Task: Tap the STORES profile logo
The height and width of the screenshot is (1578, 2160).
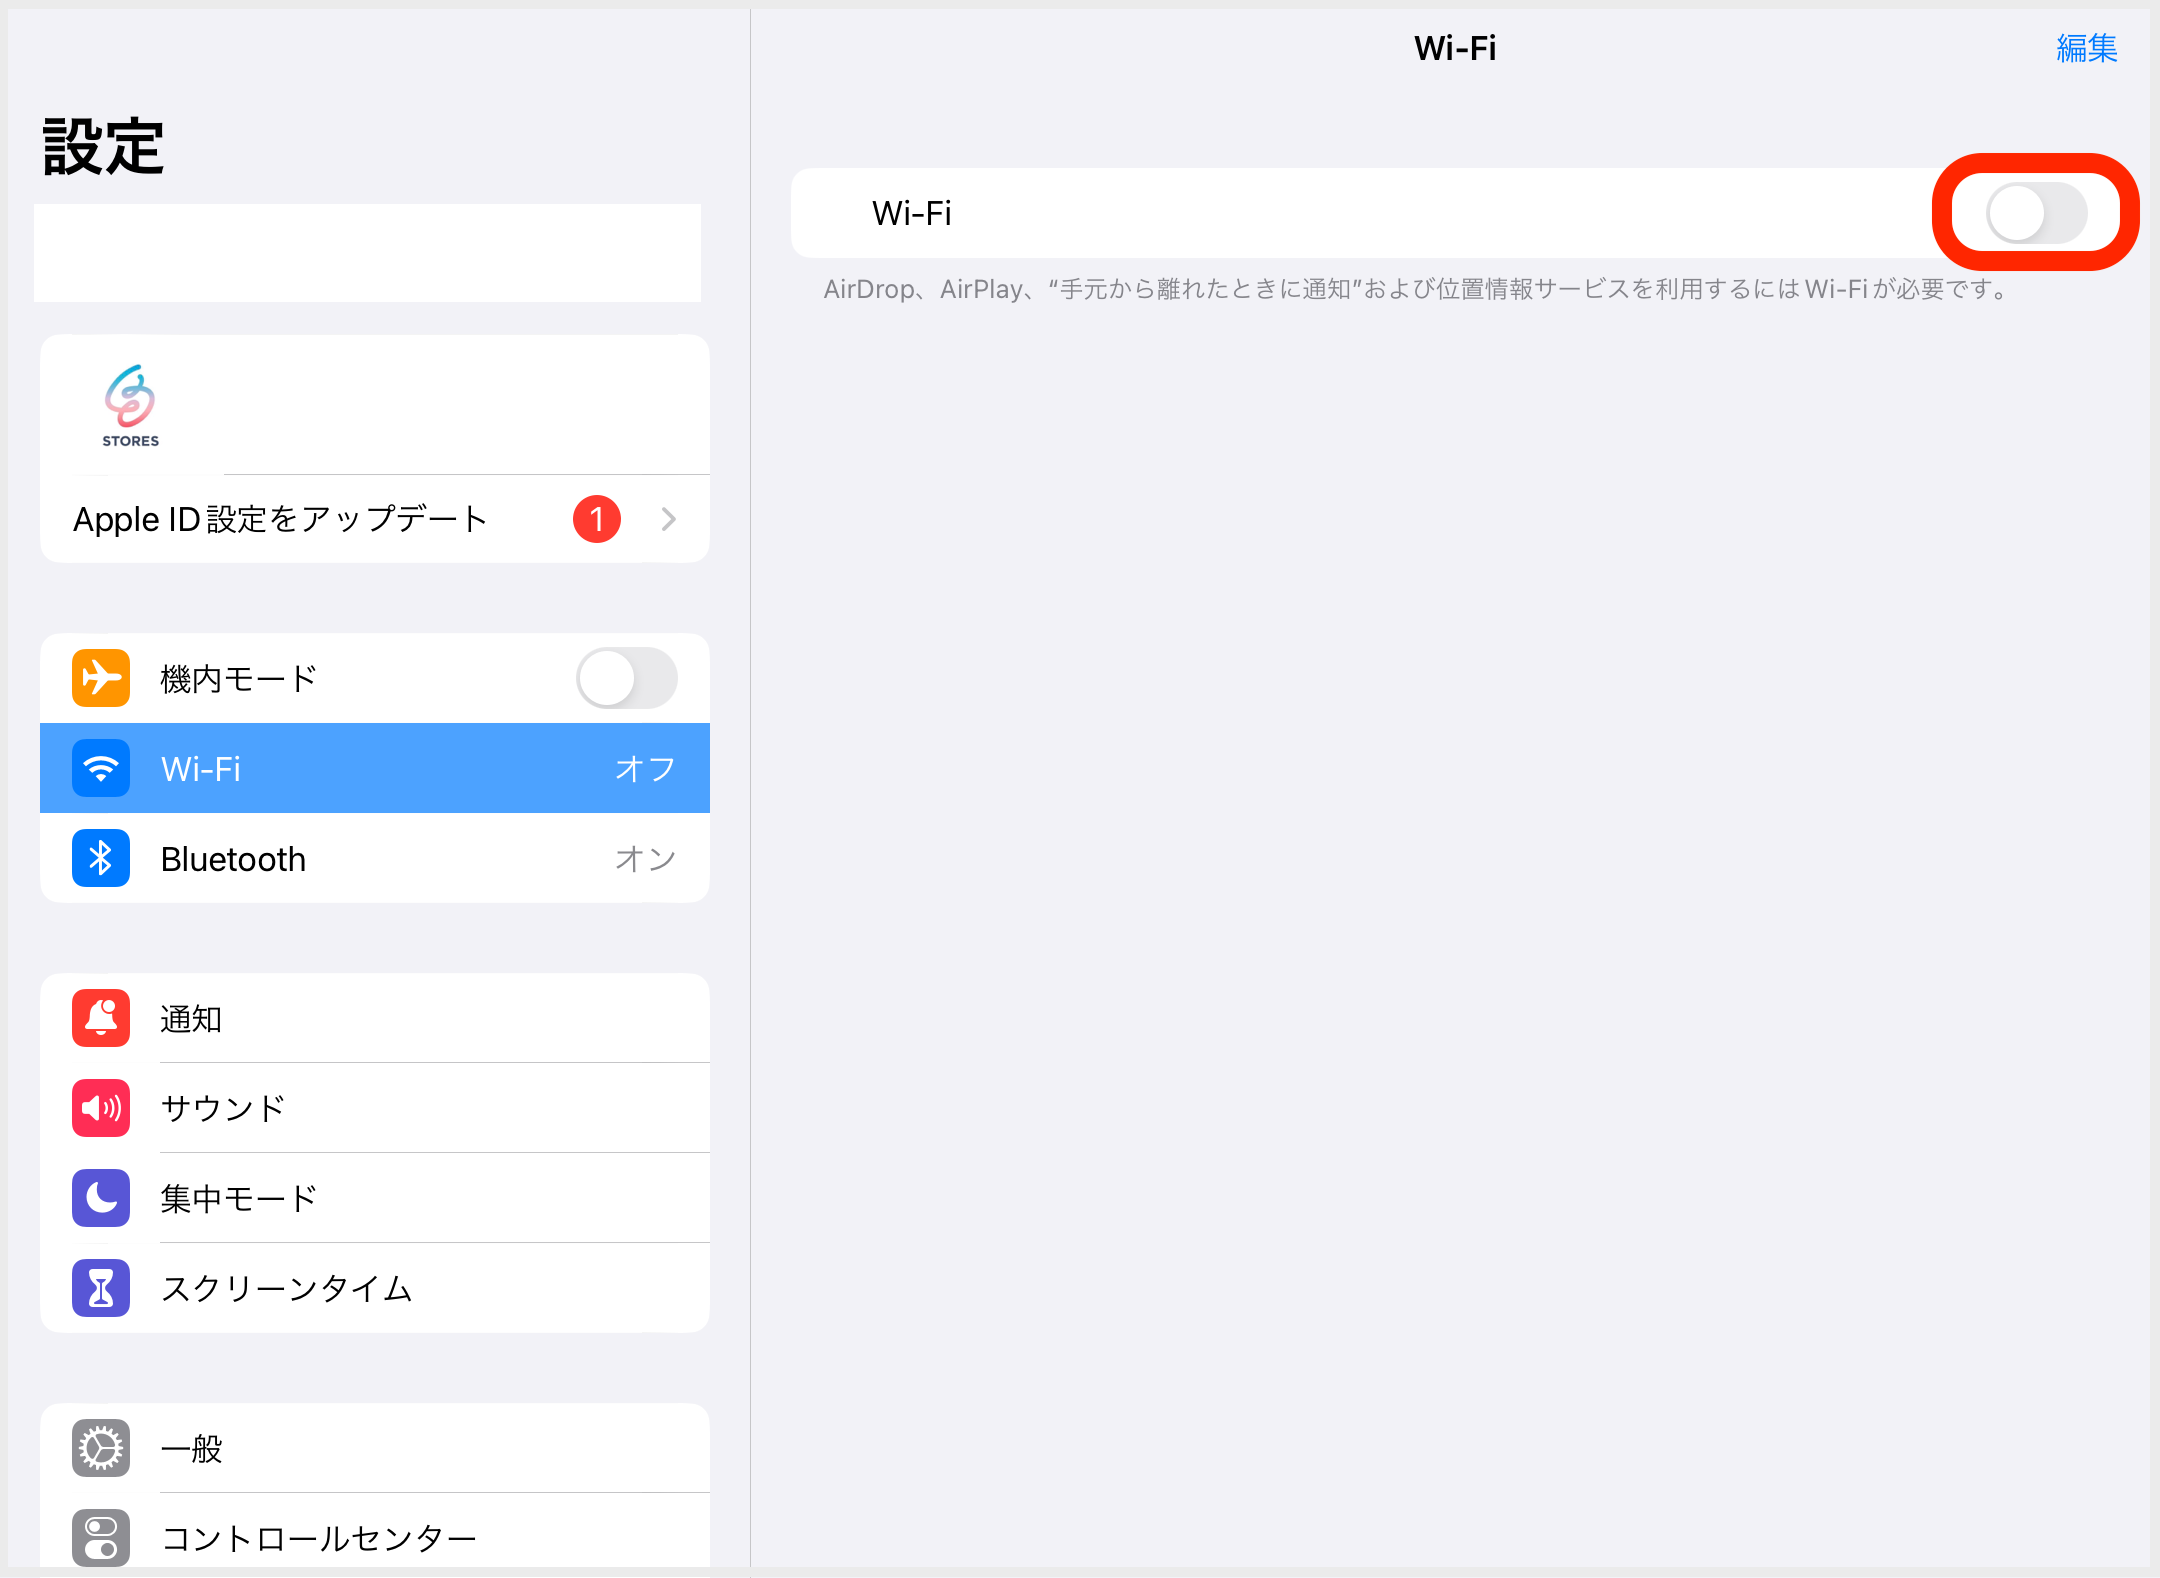Action: [130, 406]
